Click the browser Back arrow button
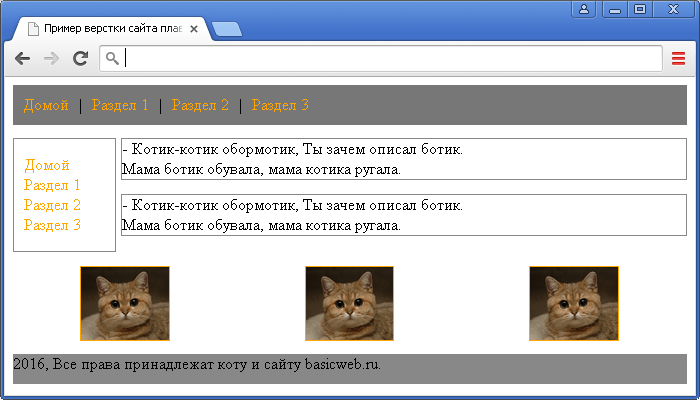 [22, 59]
